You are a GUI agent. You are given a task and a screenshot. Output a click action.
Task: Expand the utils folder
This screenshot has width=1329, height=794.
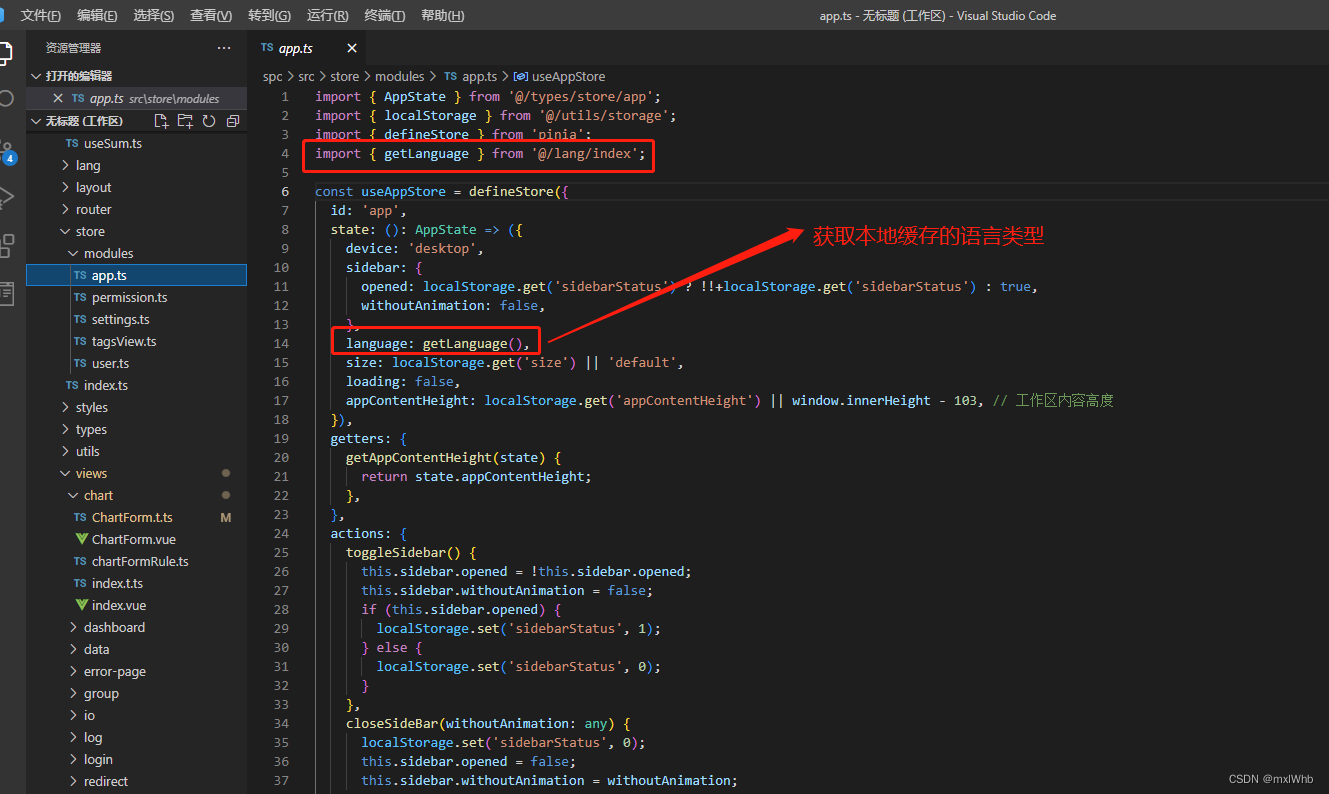point(136,451)
